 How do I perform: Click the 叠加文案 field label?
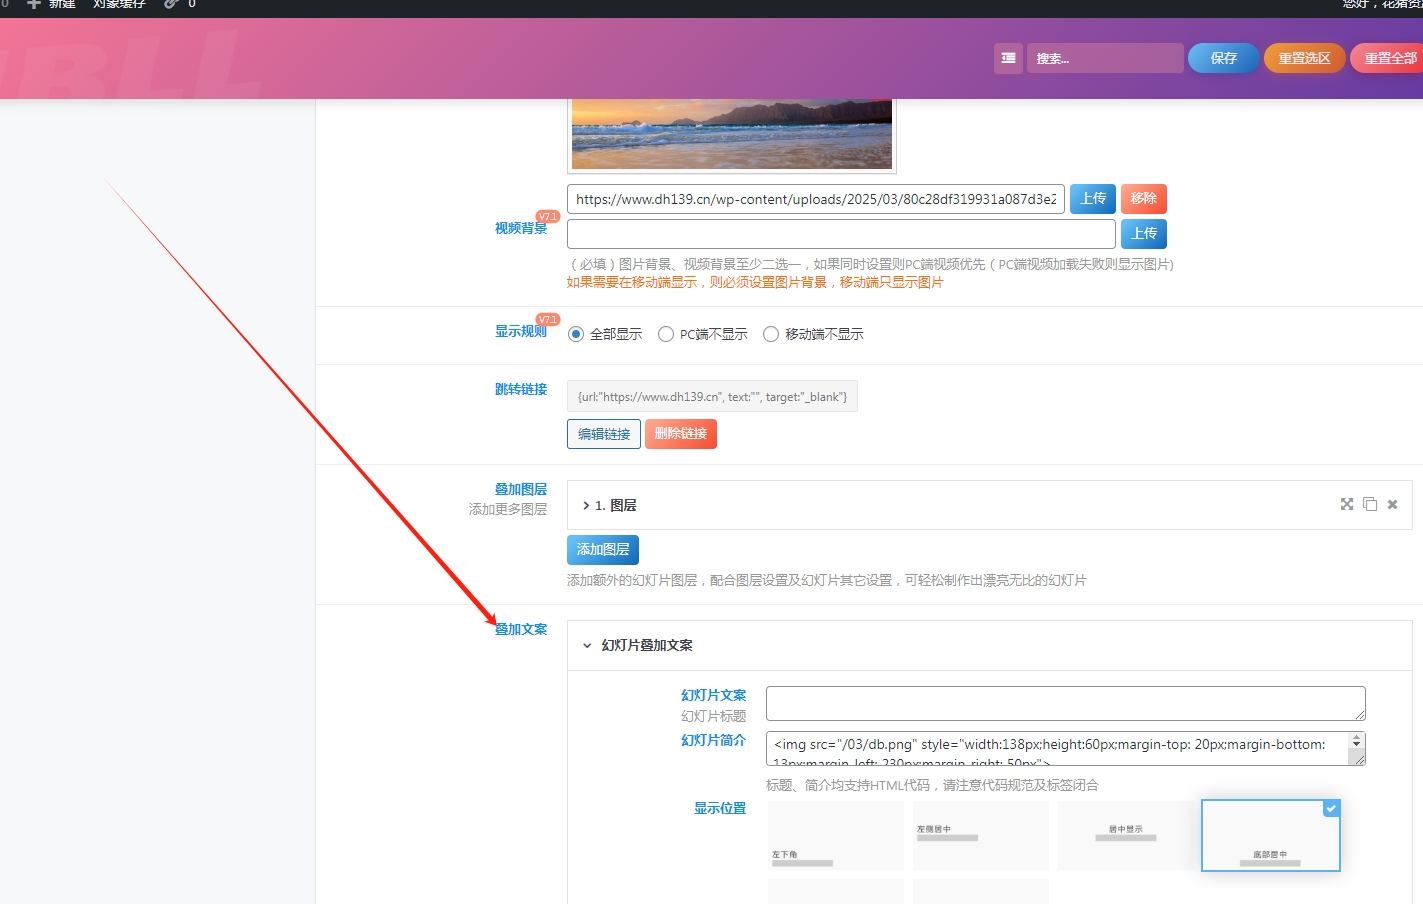521,629
